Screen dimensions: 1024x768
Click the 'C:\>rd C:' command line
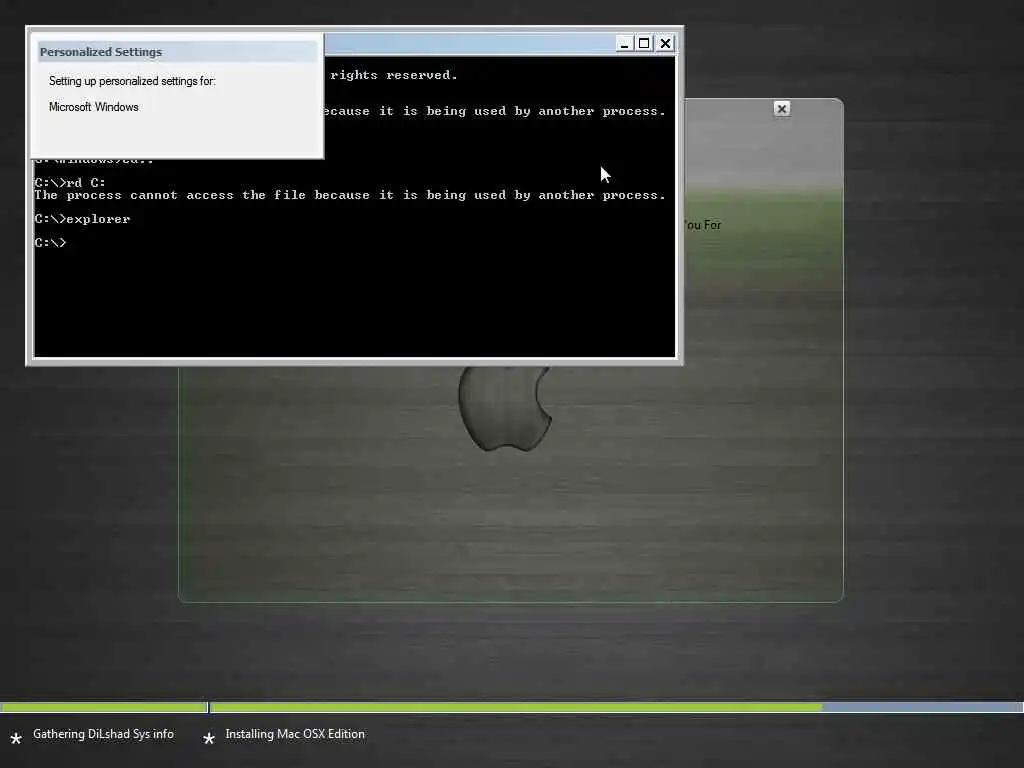pyautogui.click(x=70, y=183)
